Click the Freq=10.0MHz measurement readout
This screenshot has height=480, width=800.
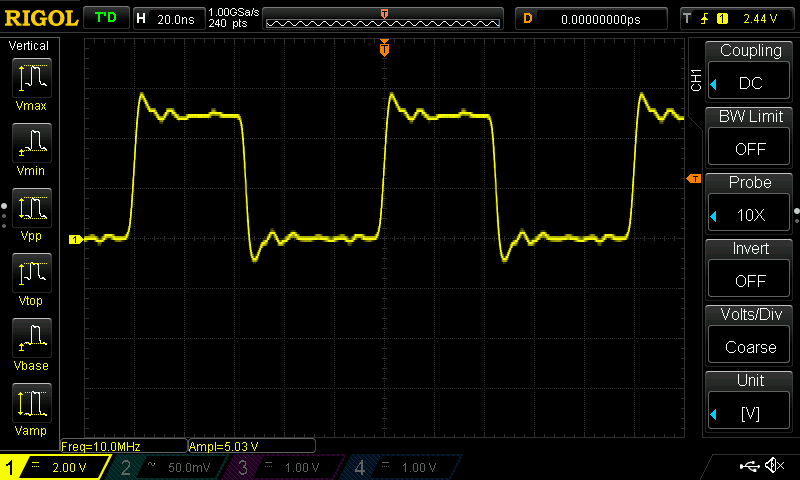[123, 446]
